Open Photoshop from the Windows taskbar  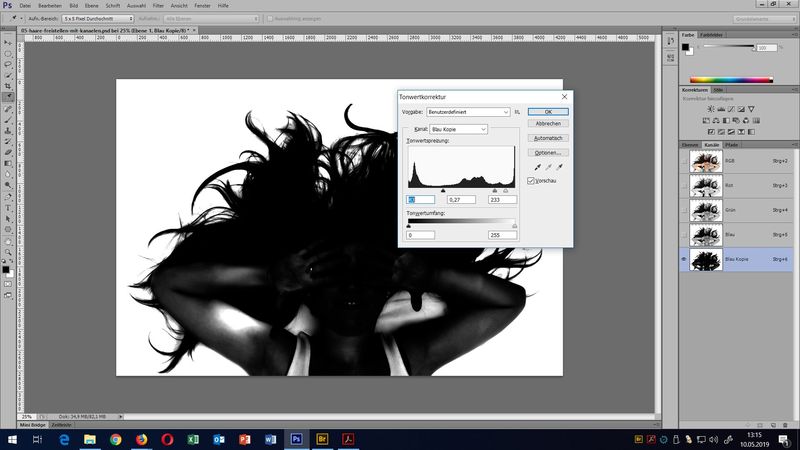point(296,438)
